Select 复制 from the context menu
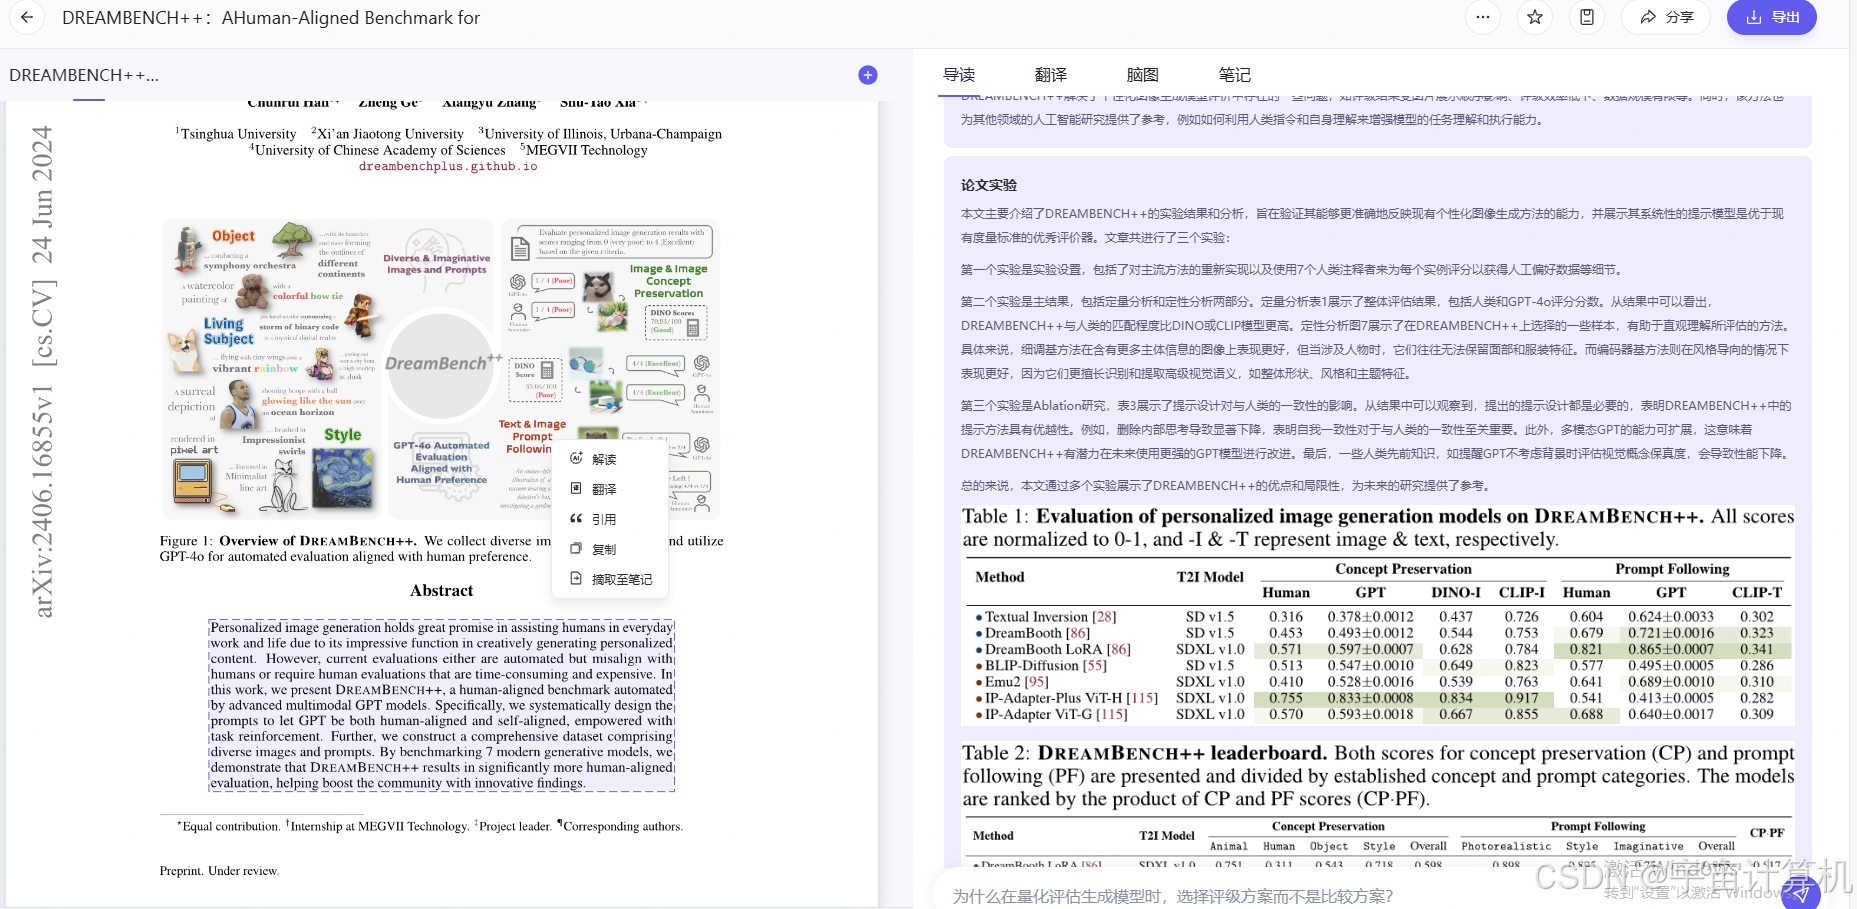Viewport: 1857px width, 909px height. pyautogui.click(x=609, y=549)
